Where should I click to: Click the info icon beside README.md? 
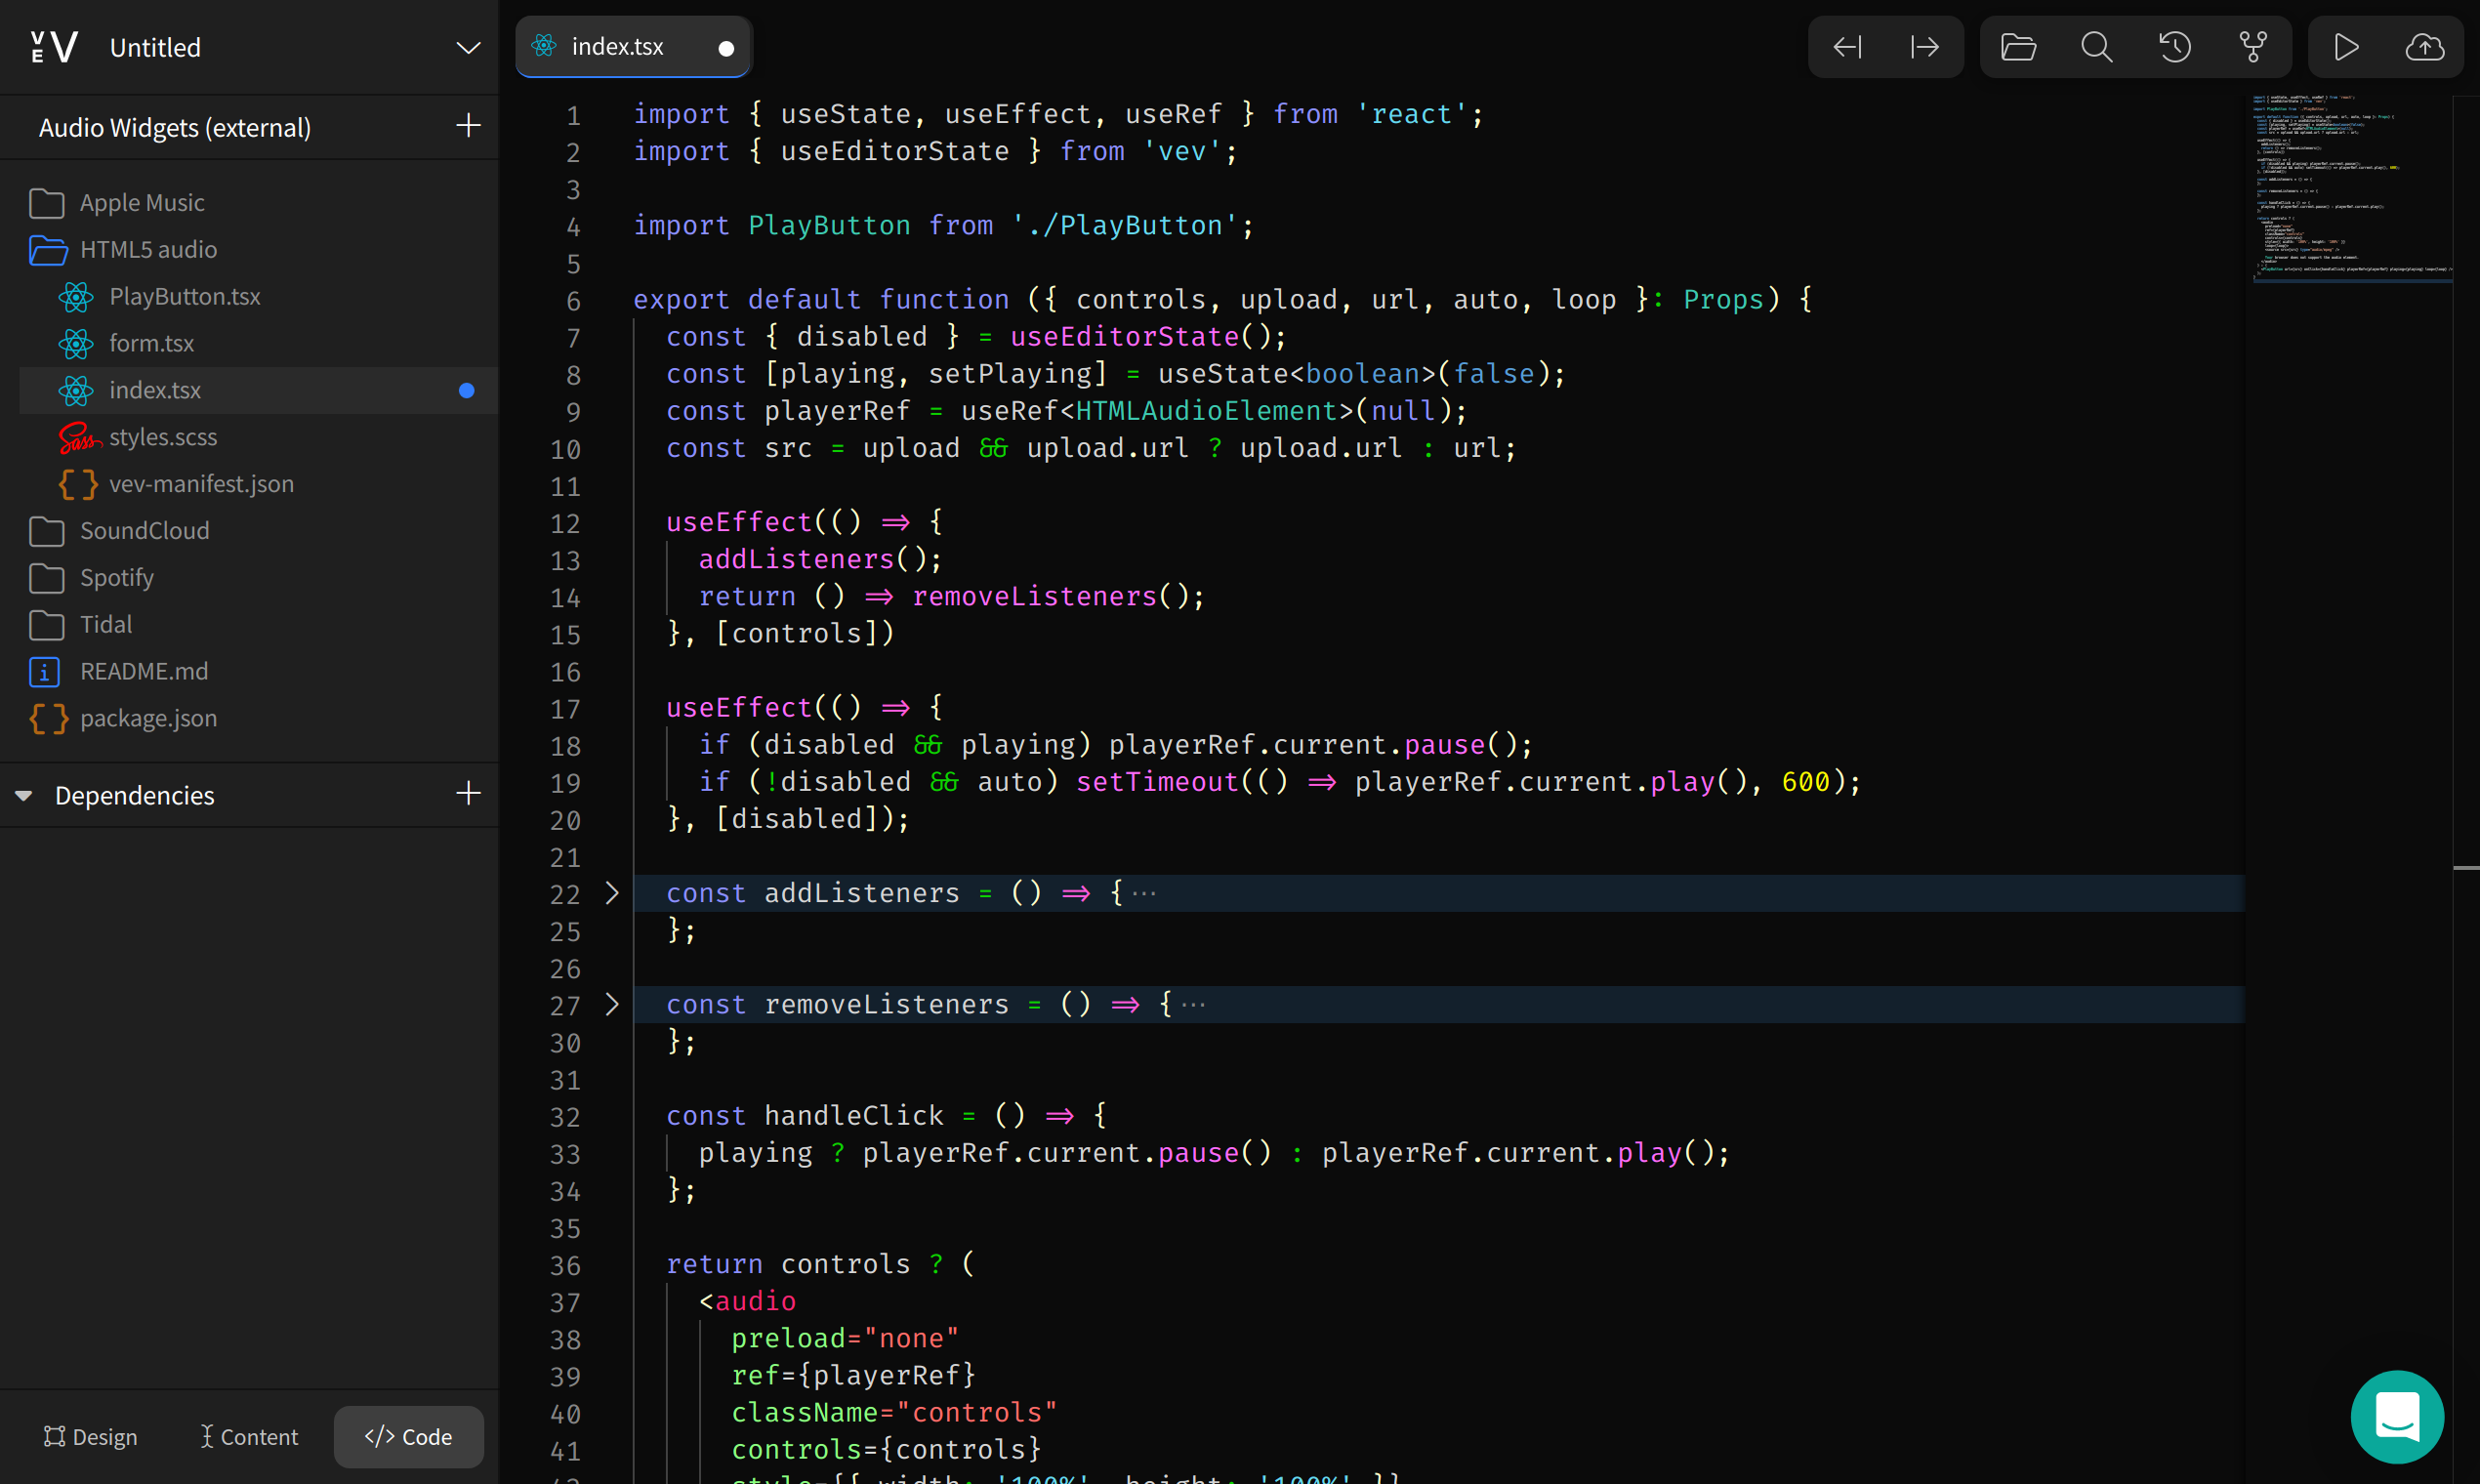(x=45, y=672)
